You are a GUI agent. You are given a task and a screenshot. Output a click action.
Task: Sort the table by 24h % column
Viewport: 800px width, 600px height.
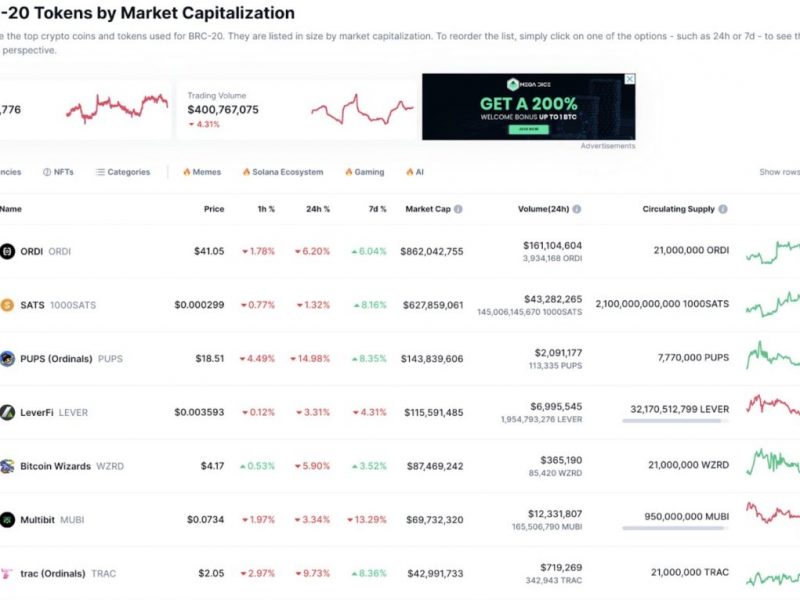pyautogui.click(x=318, y=209)
